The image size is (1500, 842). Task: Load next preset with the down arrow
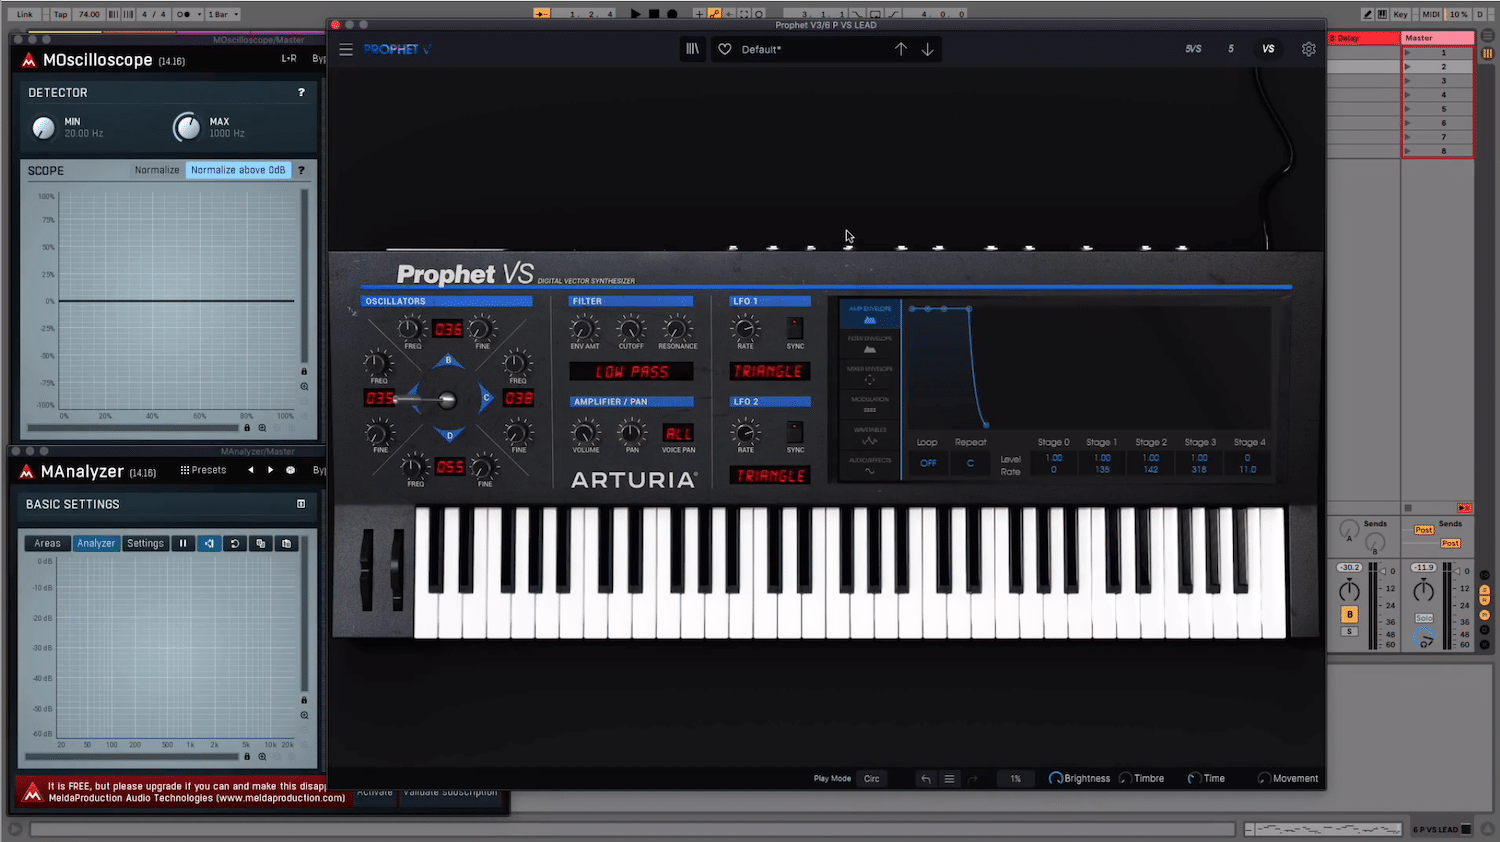tap(928, 49)
